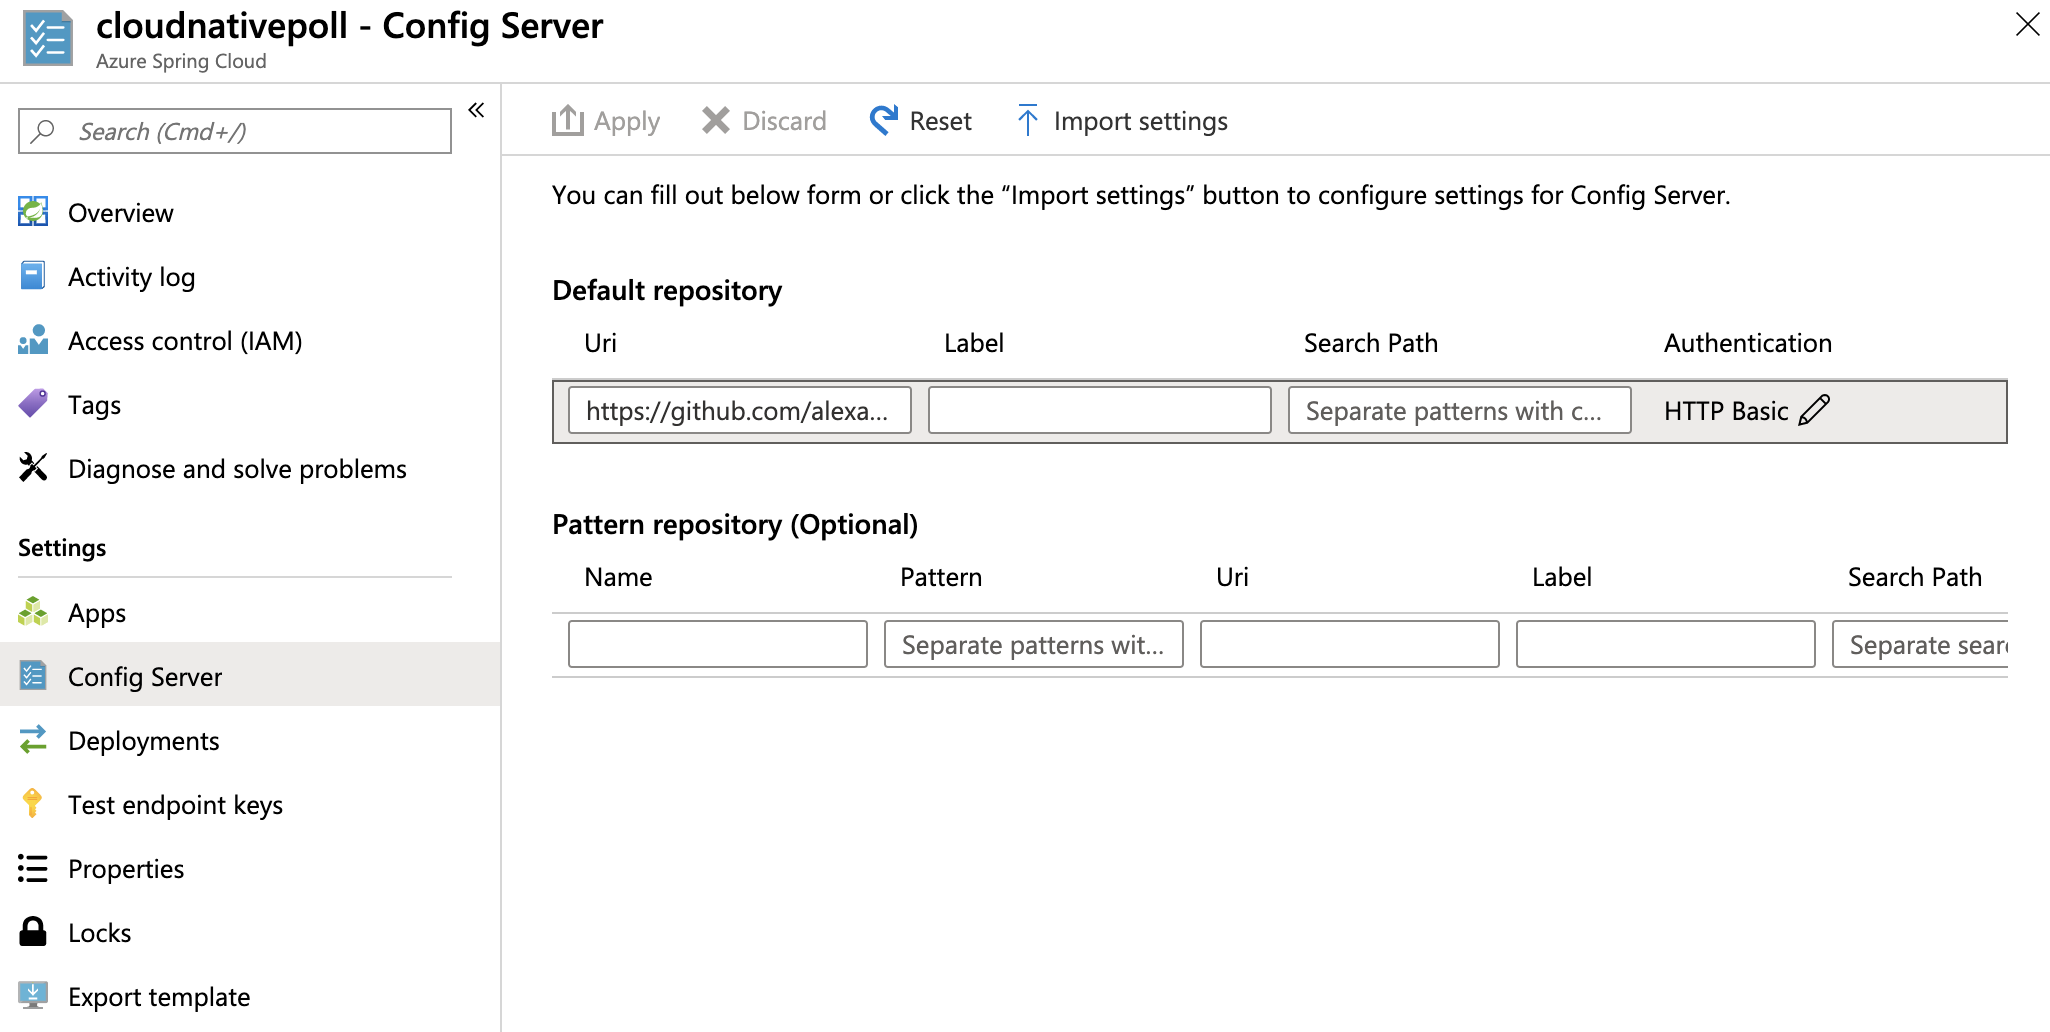This screenshot has width=2050, height=1032.
Task: Click the Default repository heading
Action: [x=667, y=290]
